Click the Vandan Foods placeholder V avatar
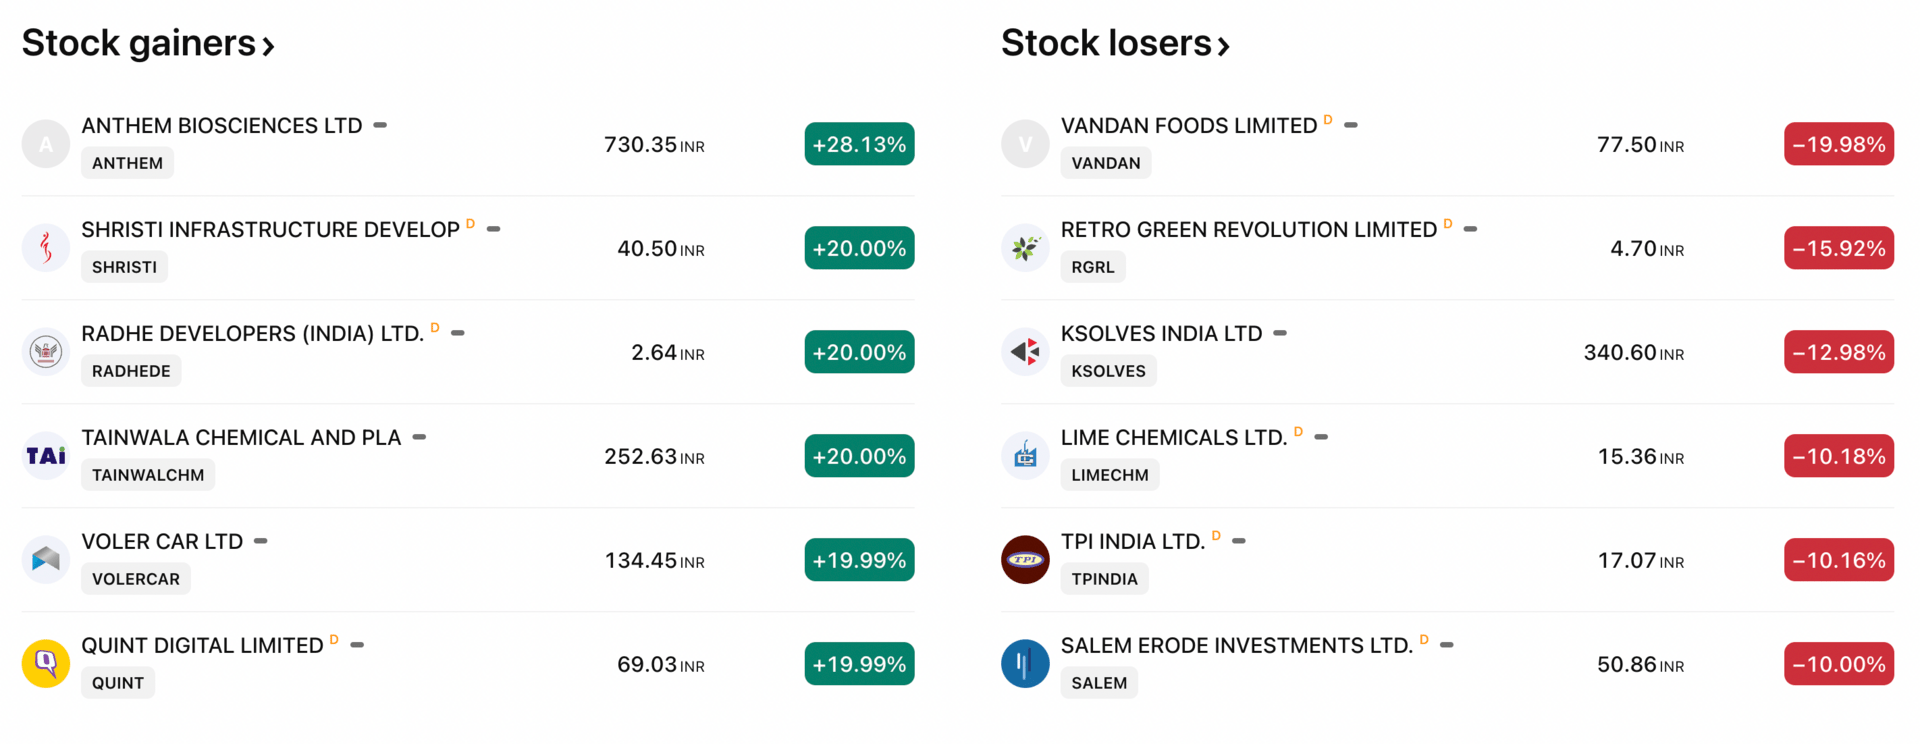1920x744 pixels. 1025,144
